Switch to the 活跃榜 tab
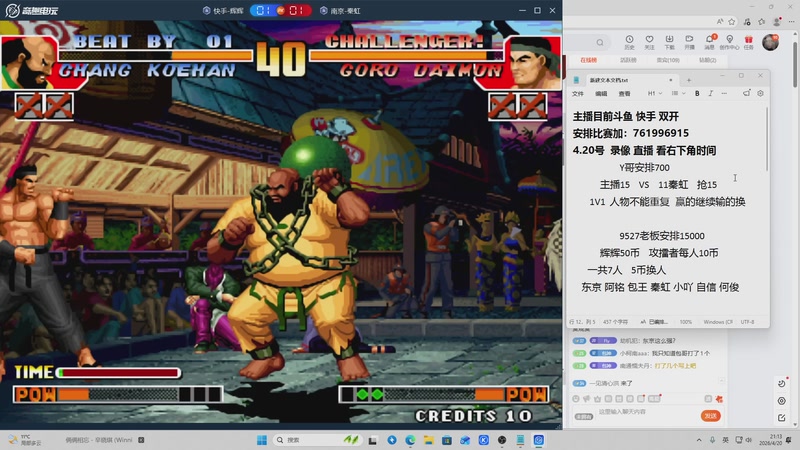Screen dimensions: 800x450 pos(628,60)
